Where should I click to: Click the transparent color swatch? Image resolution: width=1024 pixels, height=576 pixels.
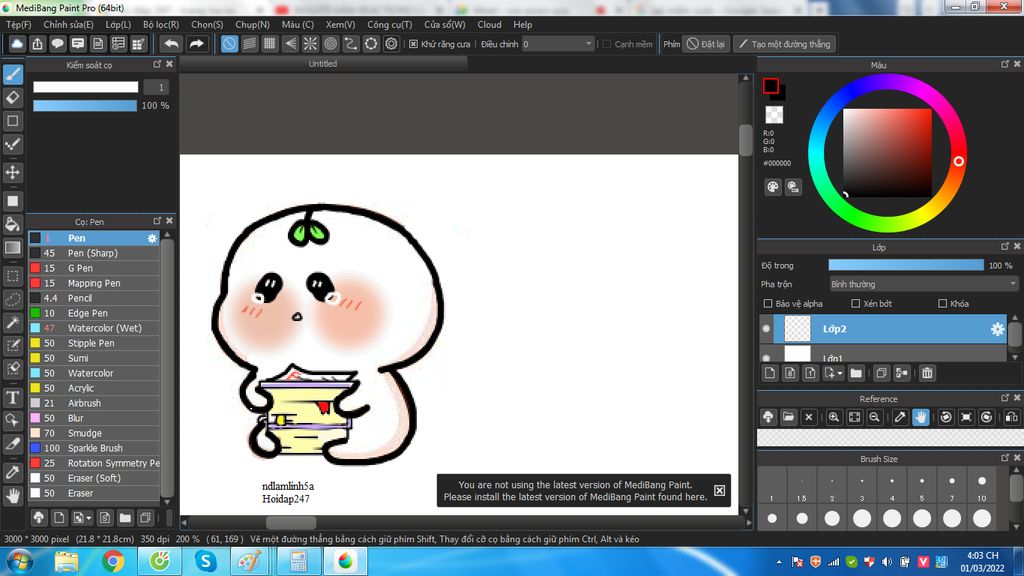774,115
